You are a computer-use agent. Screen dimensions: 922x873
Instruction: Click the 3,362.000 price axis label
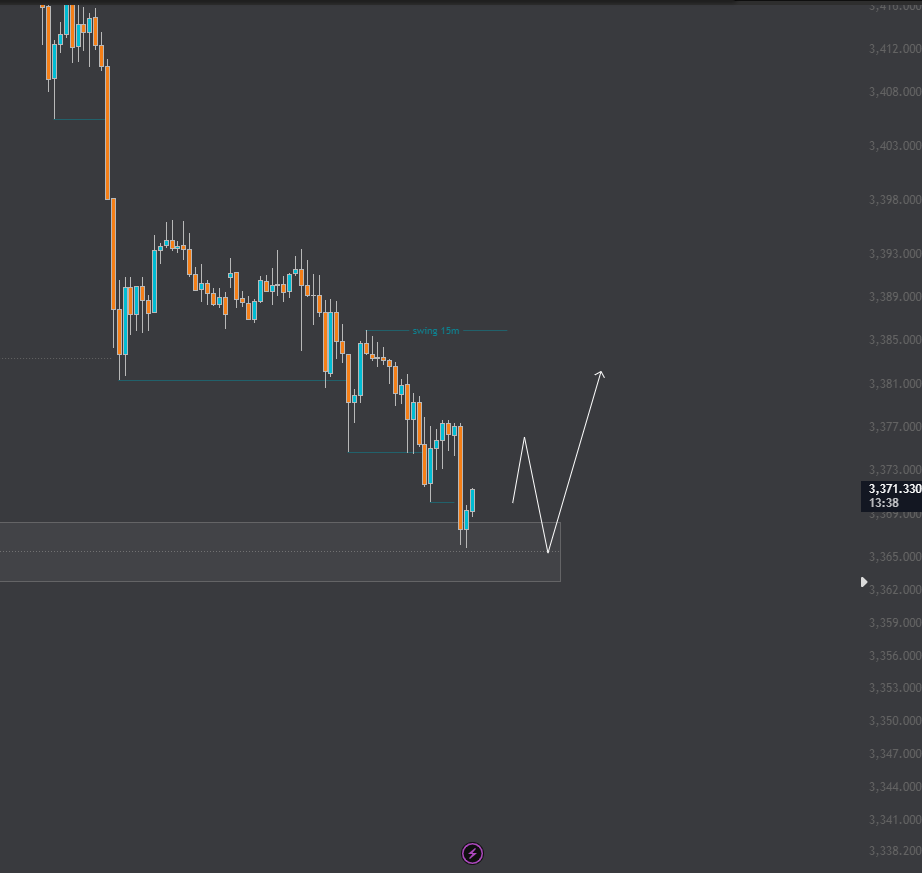[x=894, y=590]
